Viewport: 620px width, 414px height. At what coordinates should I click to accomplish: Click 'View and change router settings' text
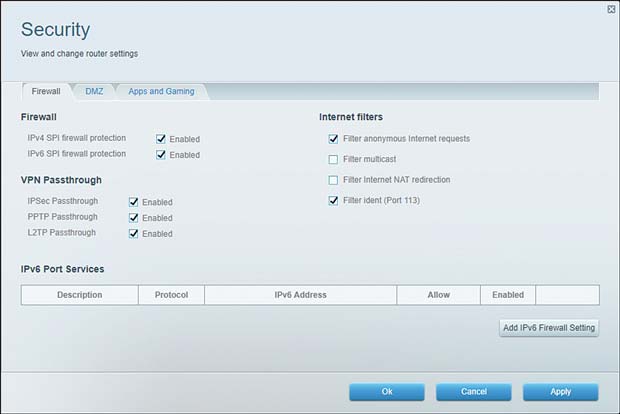79,53
